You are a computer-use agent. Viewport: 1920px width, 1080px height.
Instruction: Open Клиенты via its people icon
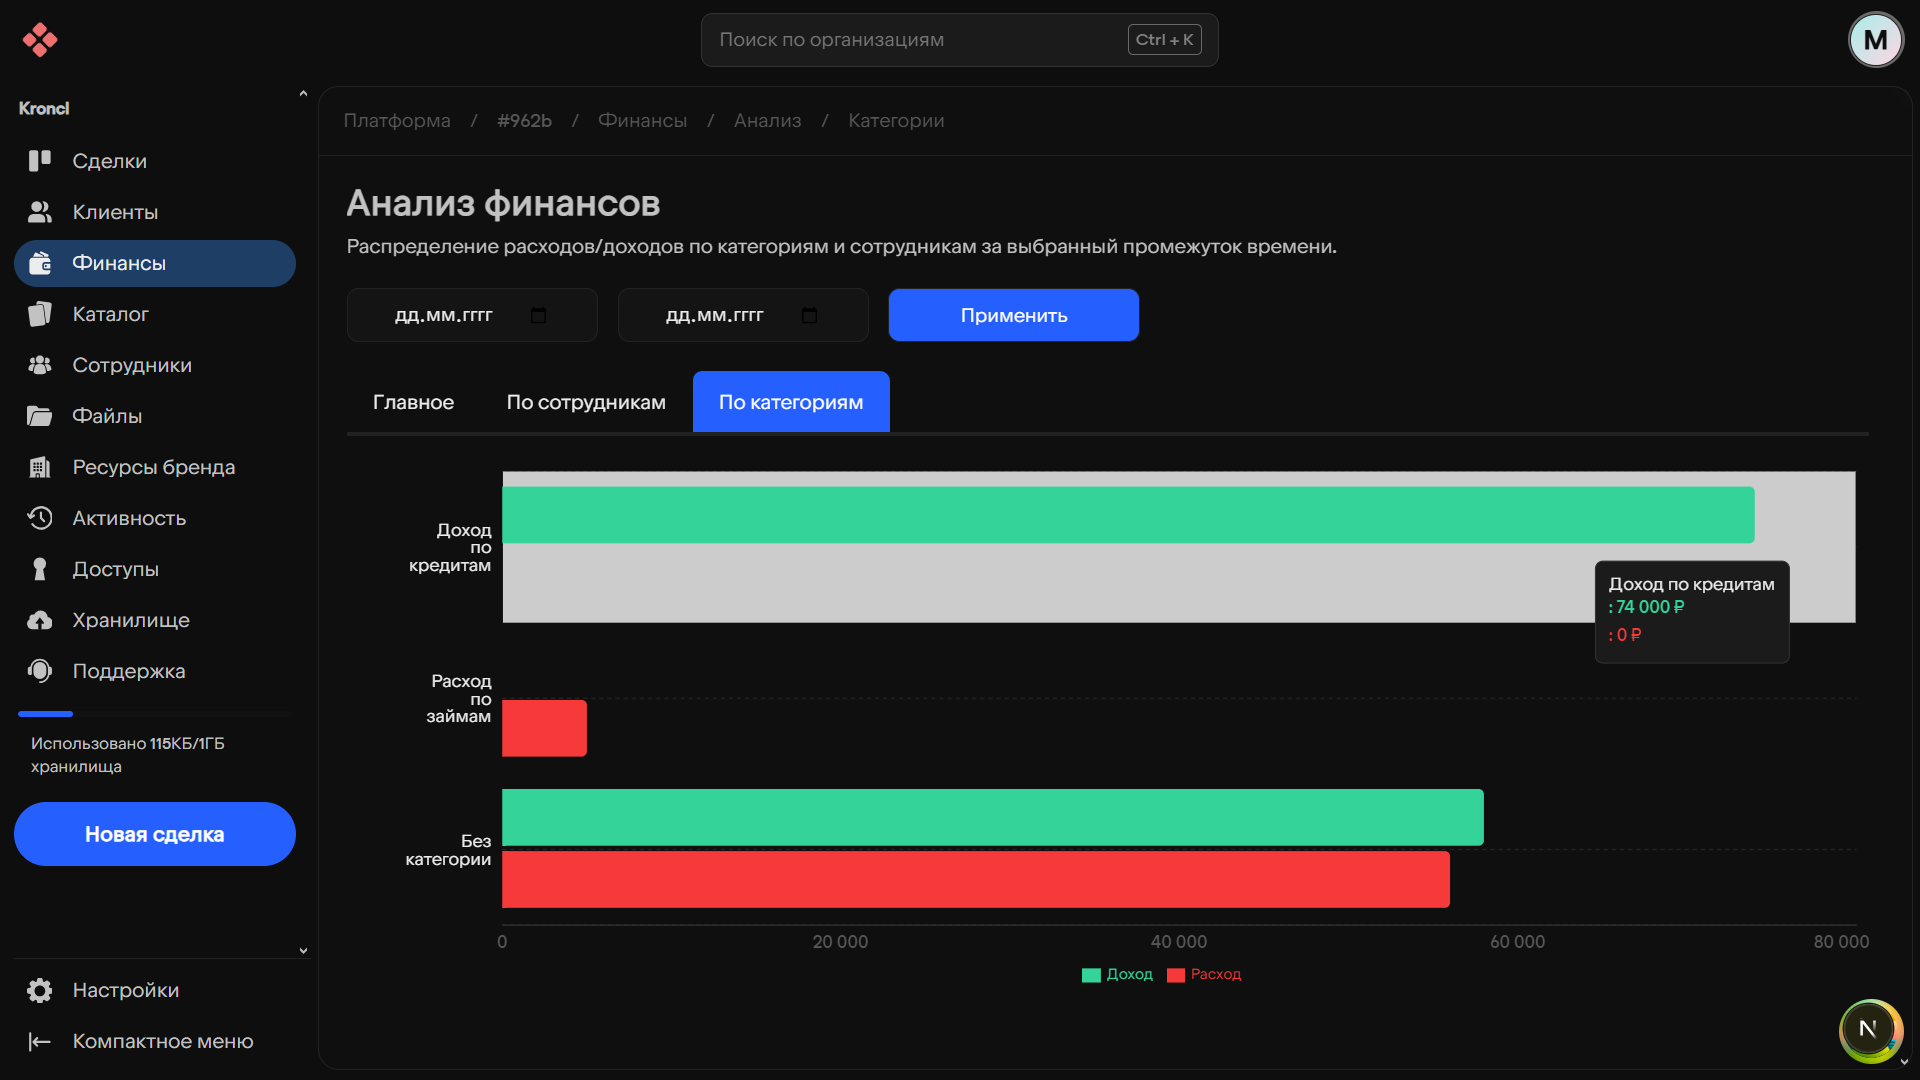click(40, 212)
